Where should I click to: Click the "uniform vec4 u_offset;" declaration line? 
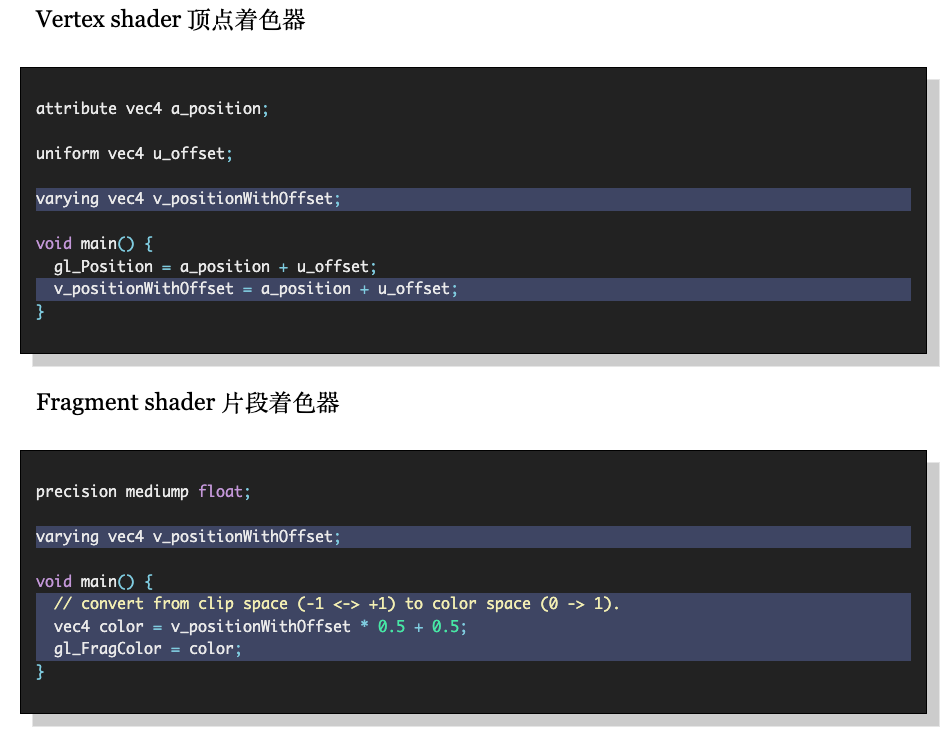[x=134, y=153]
